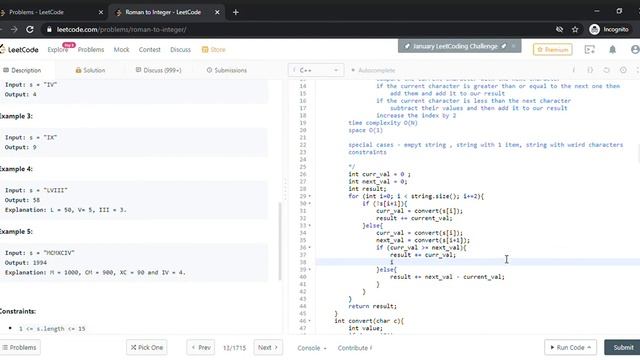Switch to the Description tab
This screenshot has height=360, width=640.
point(22,70)
